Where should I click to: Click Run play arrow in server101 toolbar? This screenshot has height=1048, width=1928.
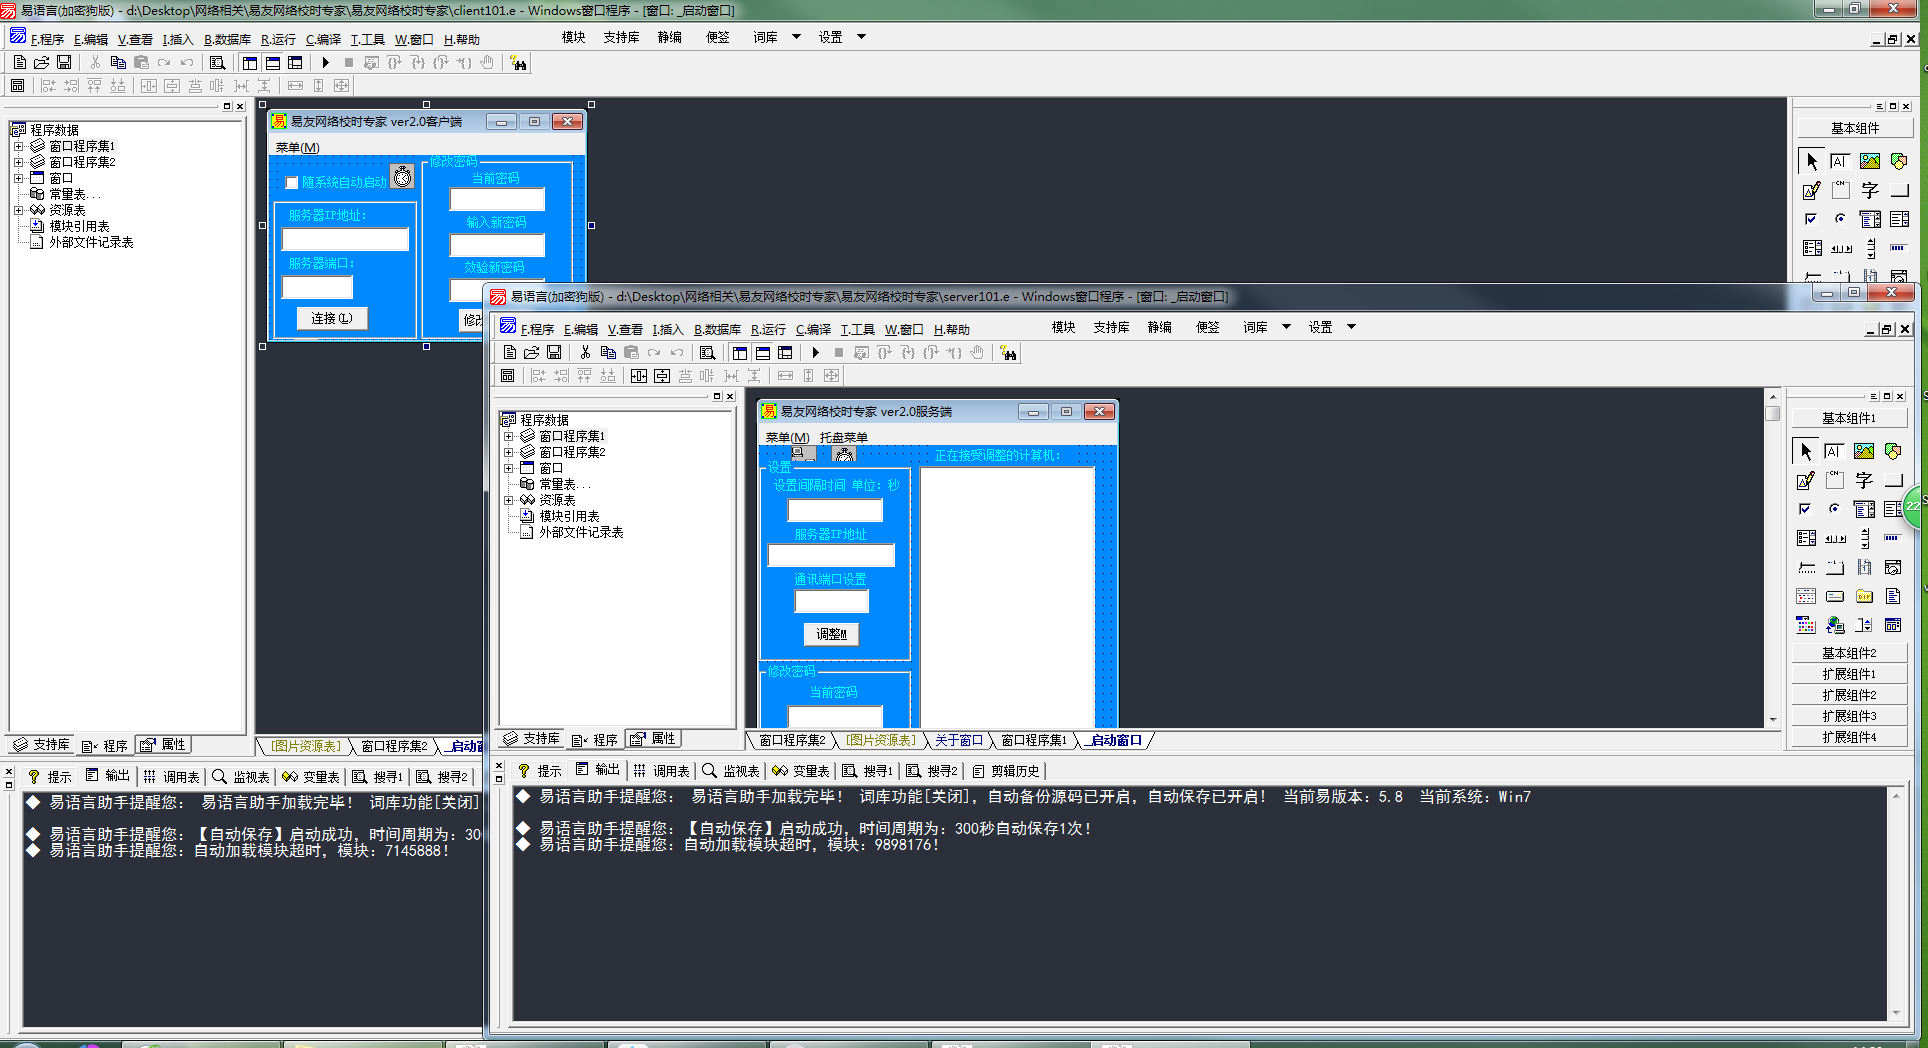coord(816,352)
